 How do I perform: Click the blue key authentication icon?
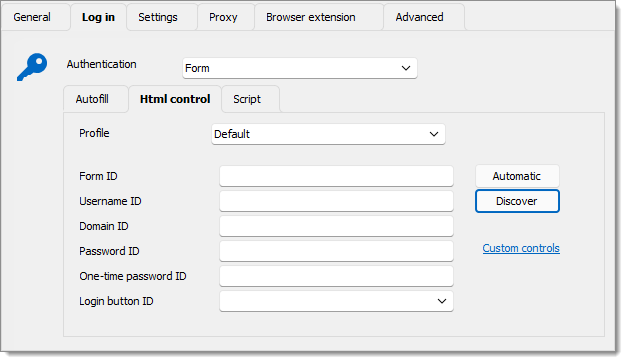32,67
